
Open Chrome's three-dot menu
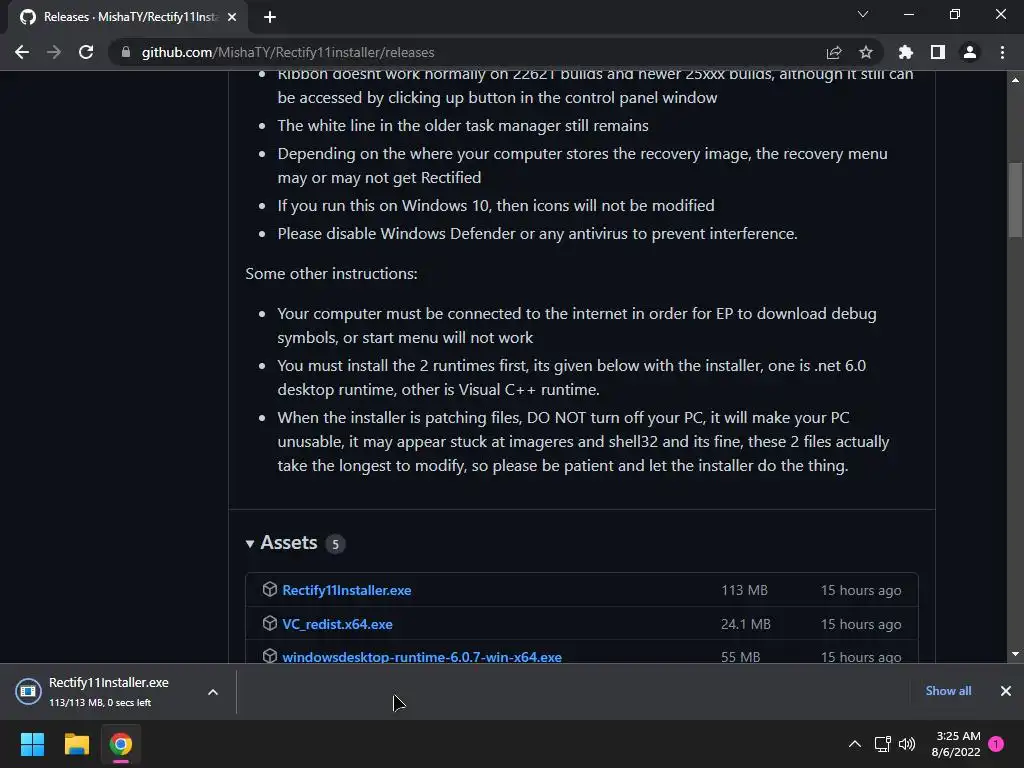(x=1002, y=52)
